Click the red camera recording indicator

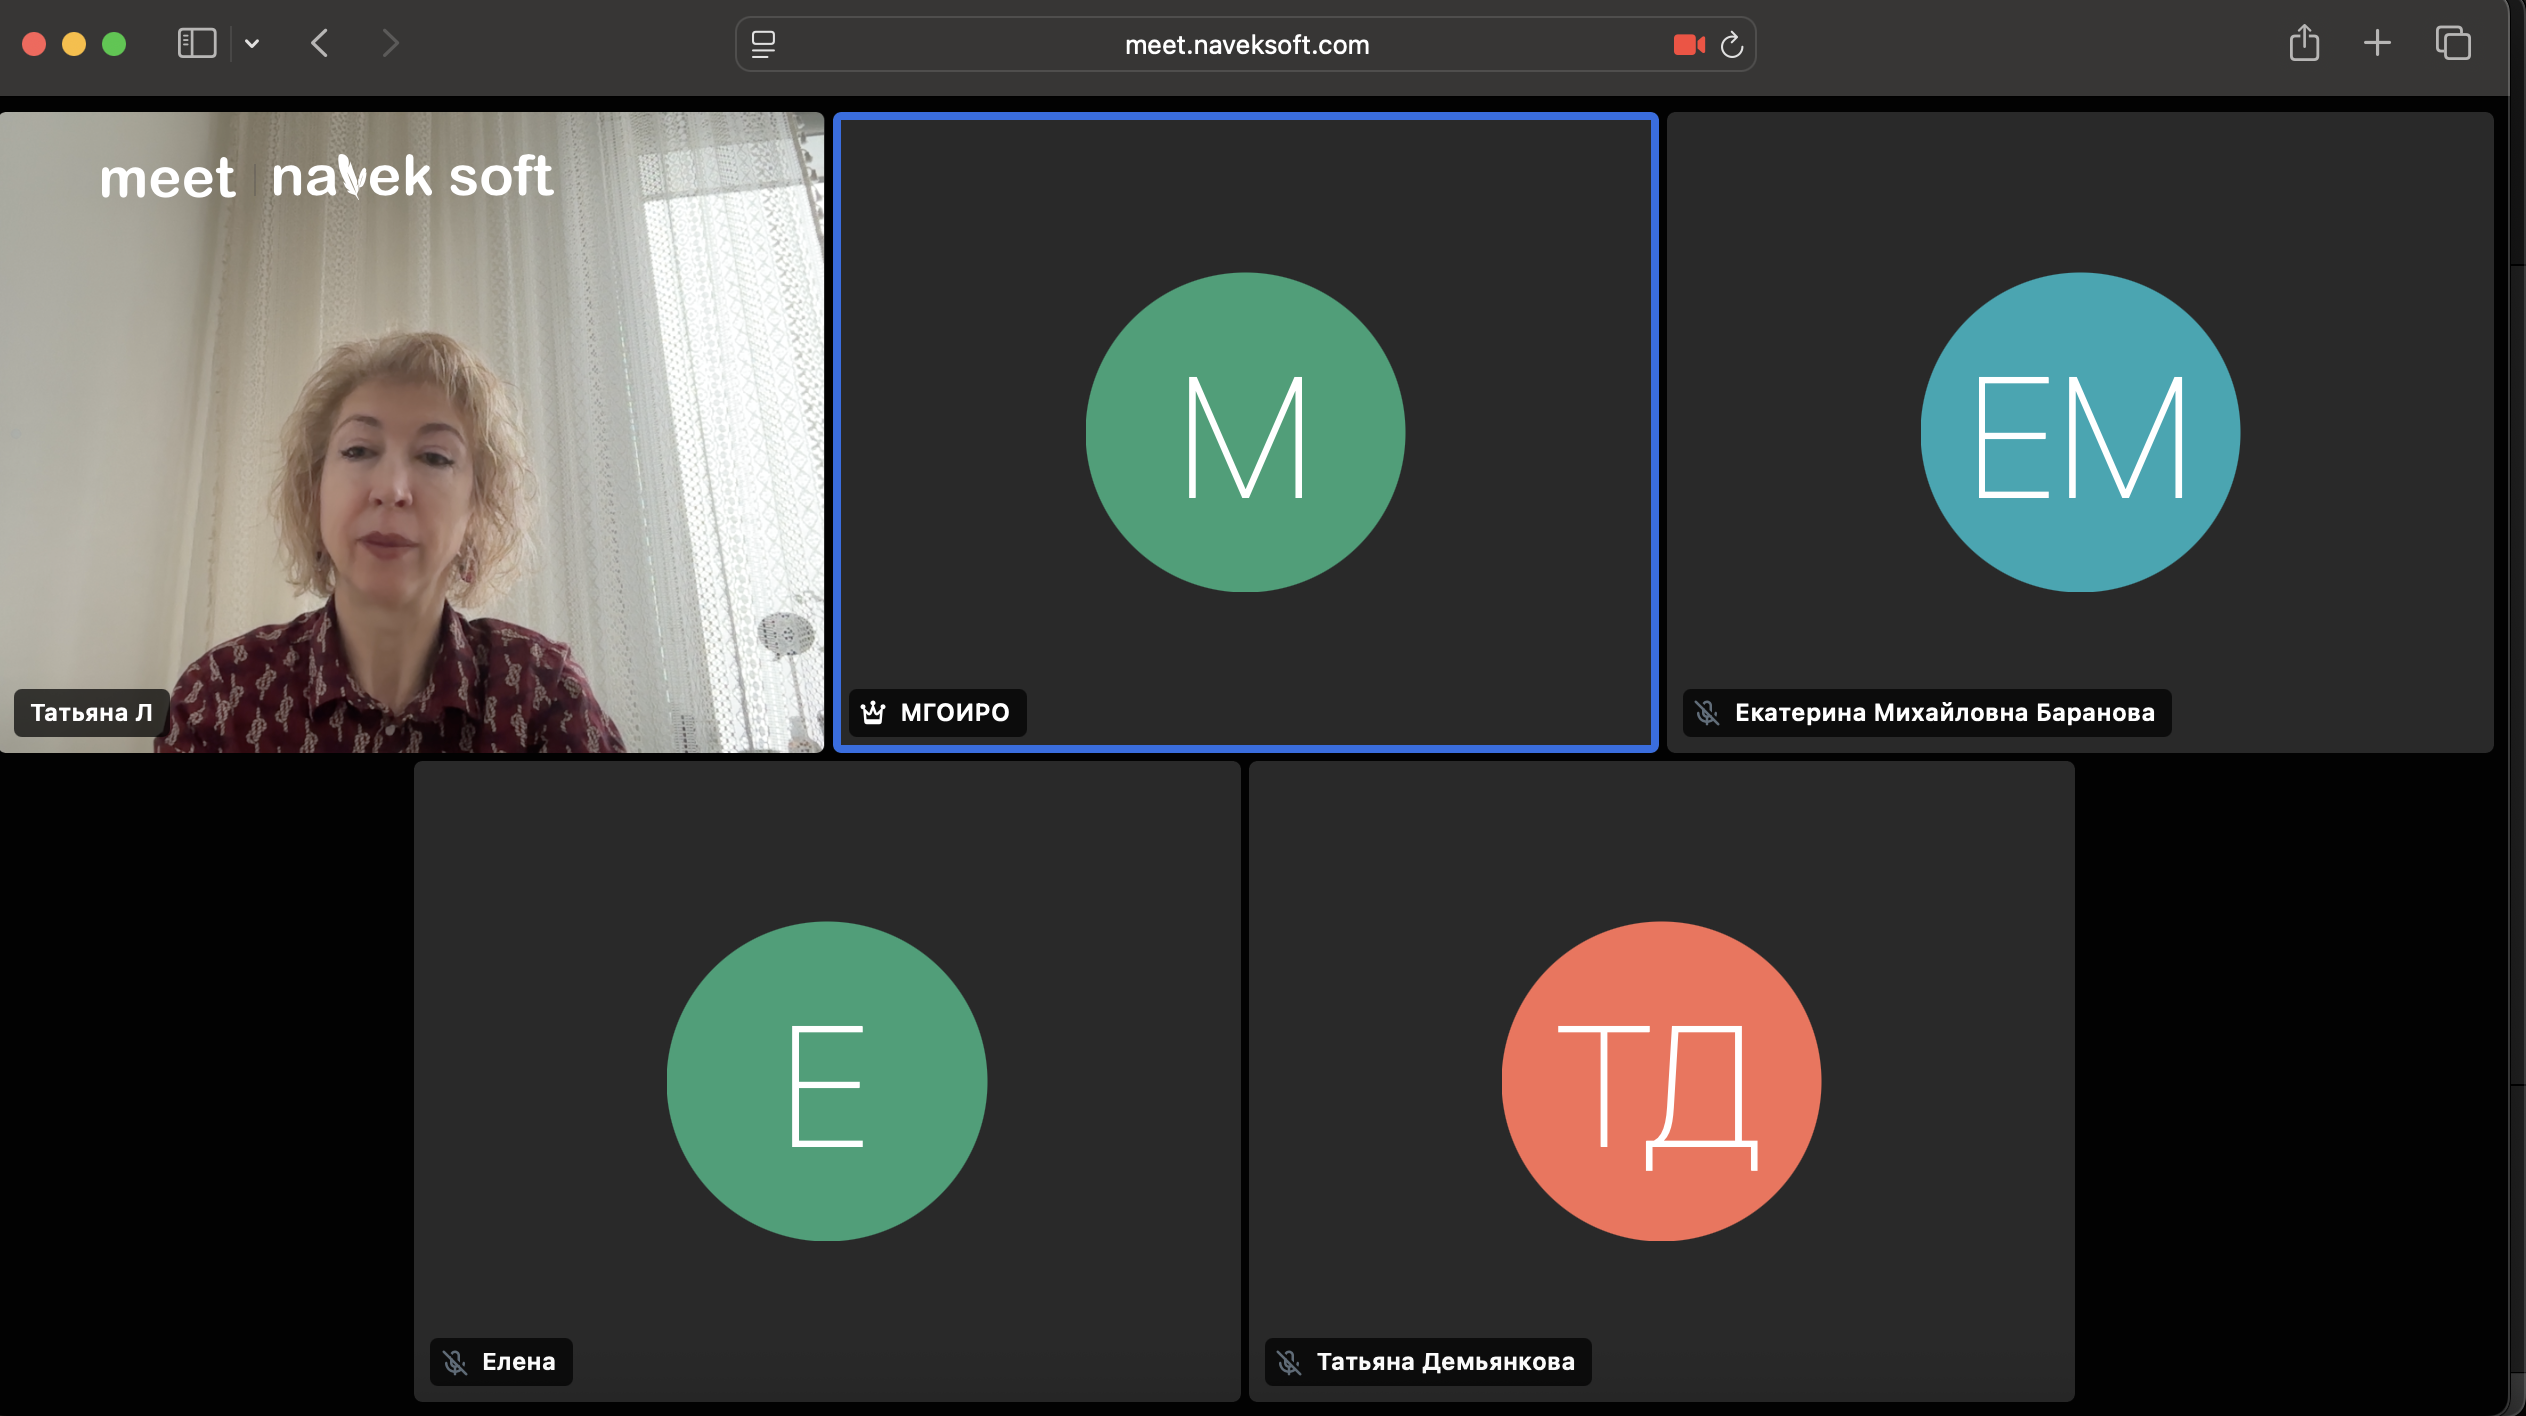(1688, 45)
